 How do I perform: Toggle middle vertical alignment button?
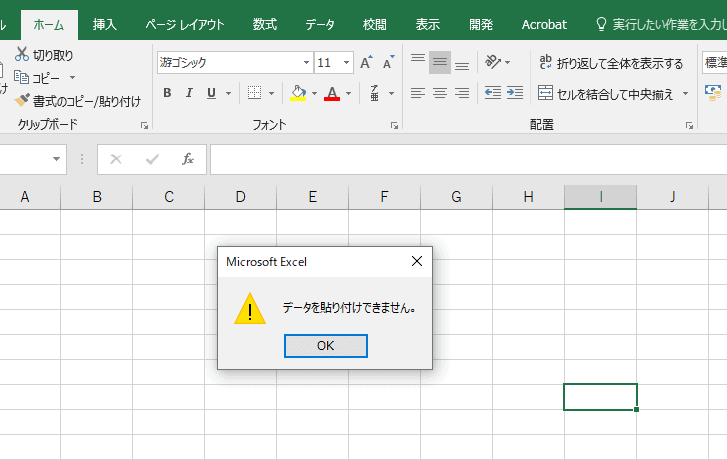[x=440, y=63]
